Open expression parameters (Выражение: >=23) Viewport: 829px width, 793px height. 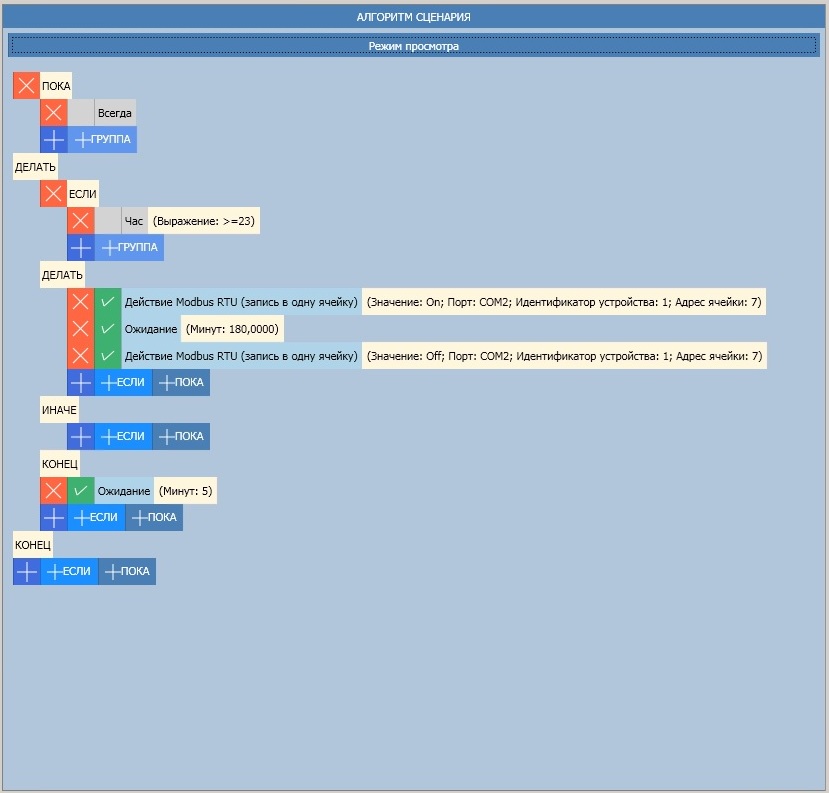(204, 220)
